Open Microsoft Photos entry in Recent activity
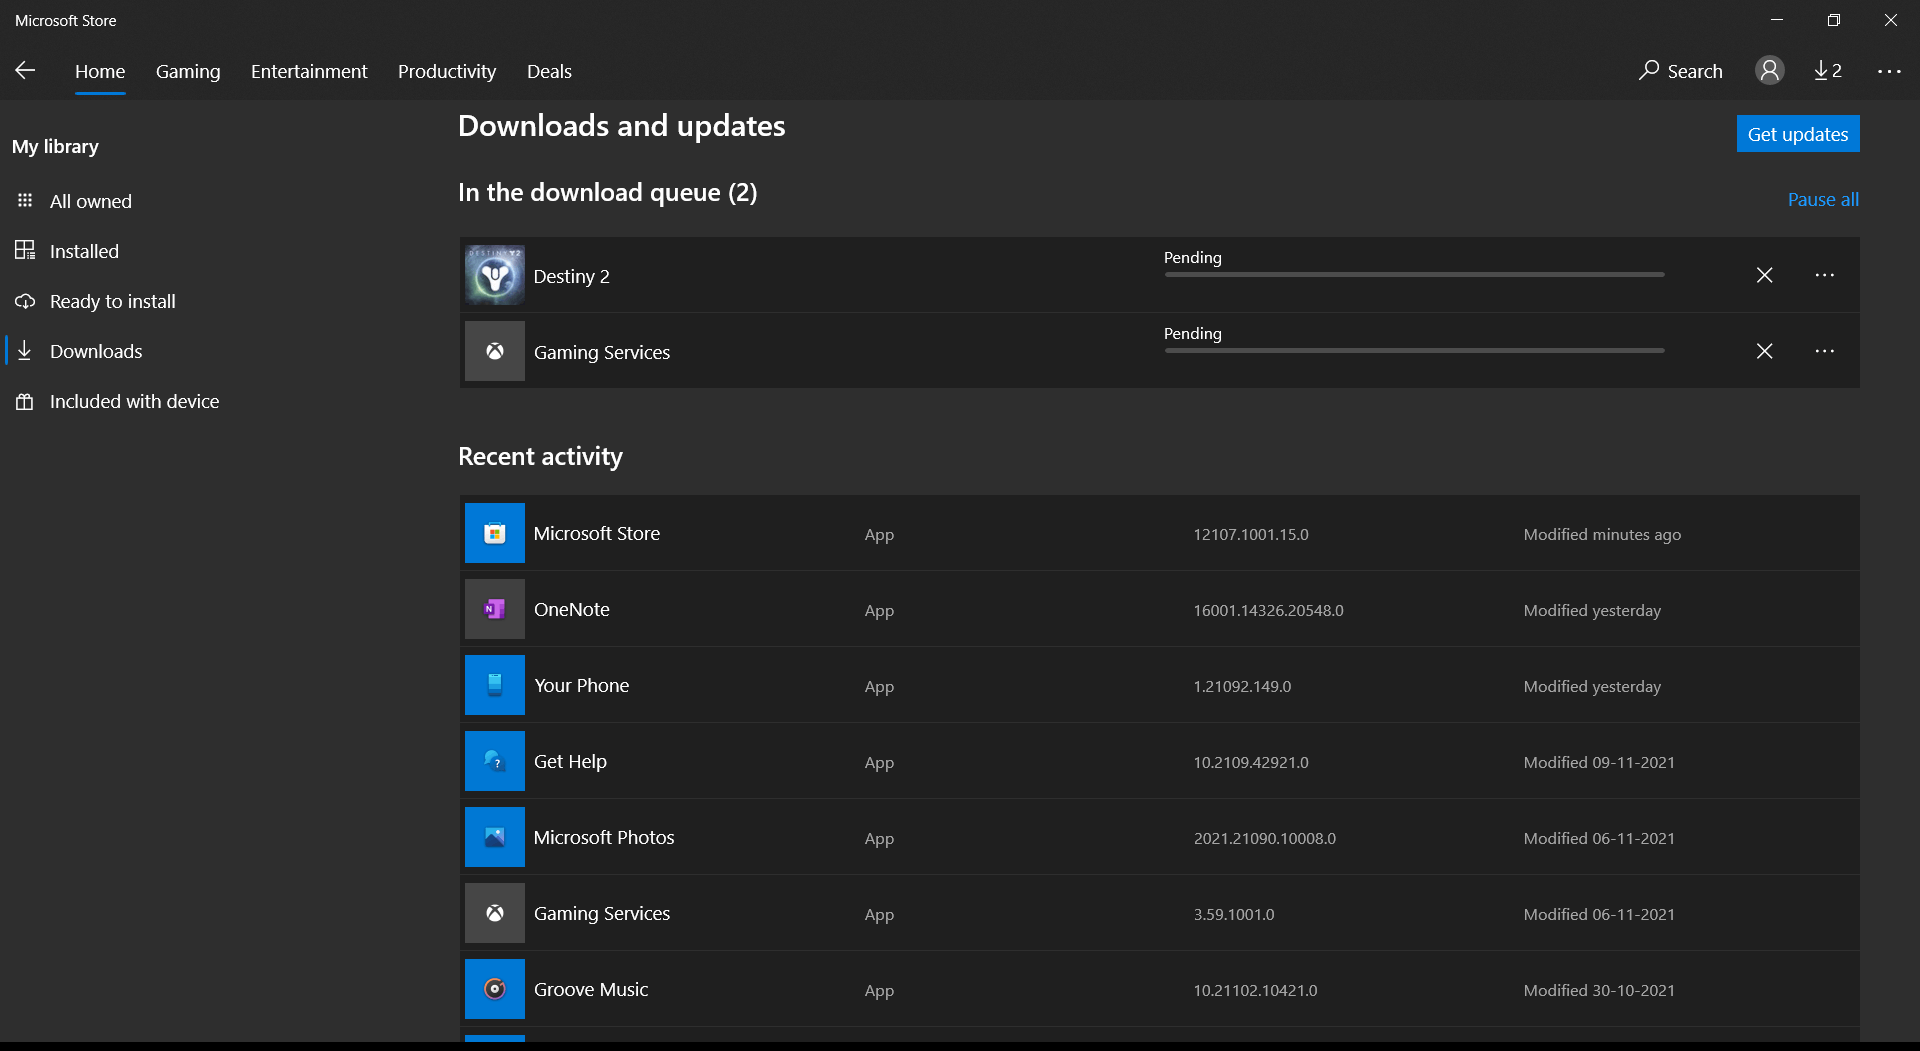 click(x=1160, y=837)
